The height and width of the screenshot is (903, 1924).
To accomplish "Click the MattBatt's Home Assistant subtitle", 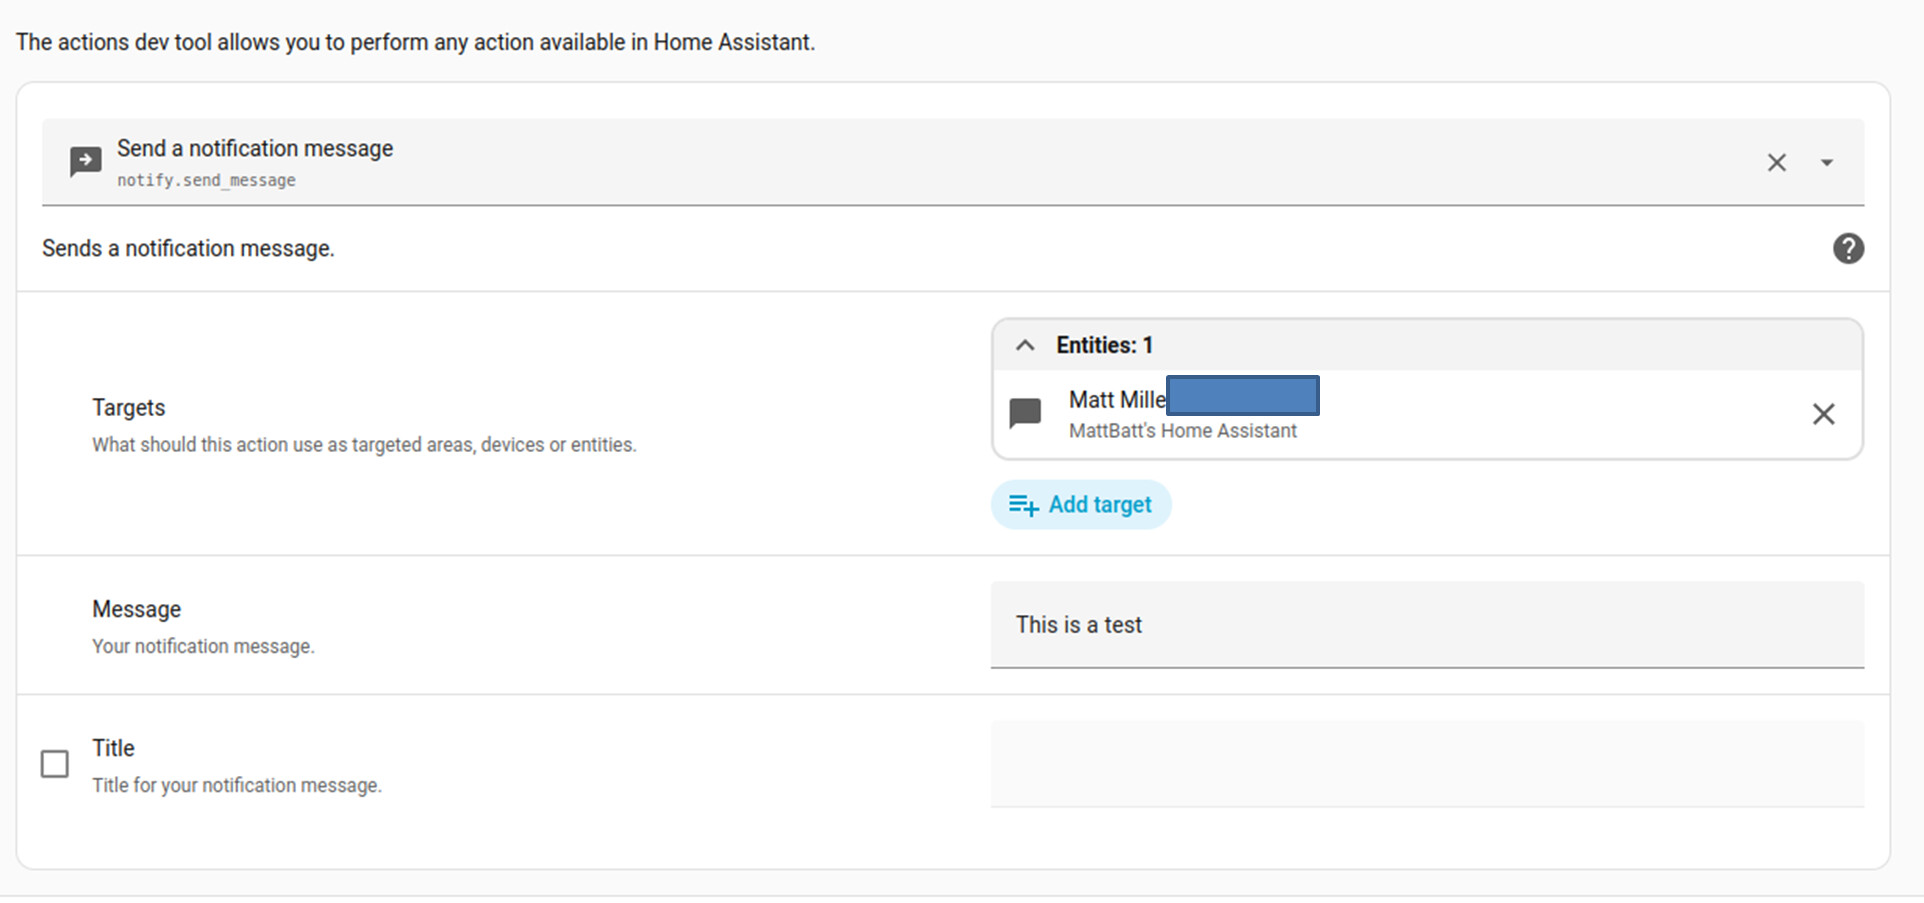I will pyautogui.click(x=1182, y=431).
